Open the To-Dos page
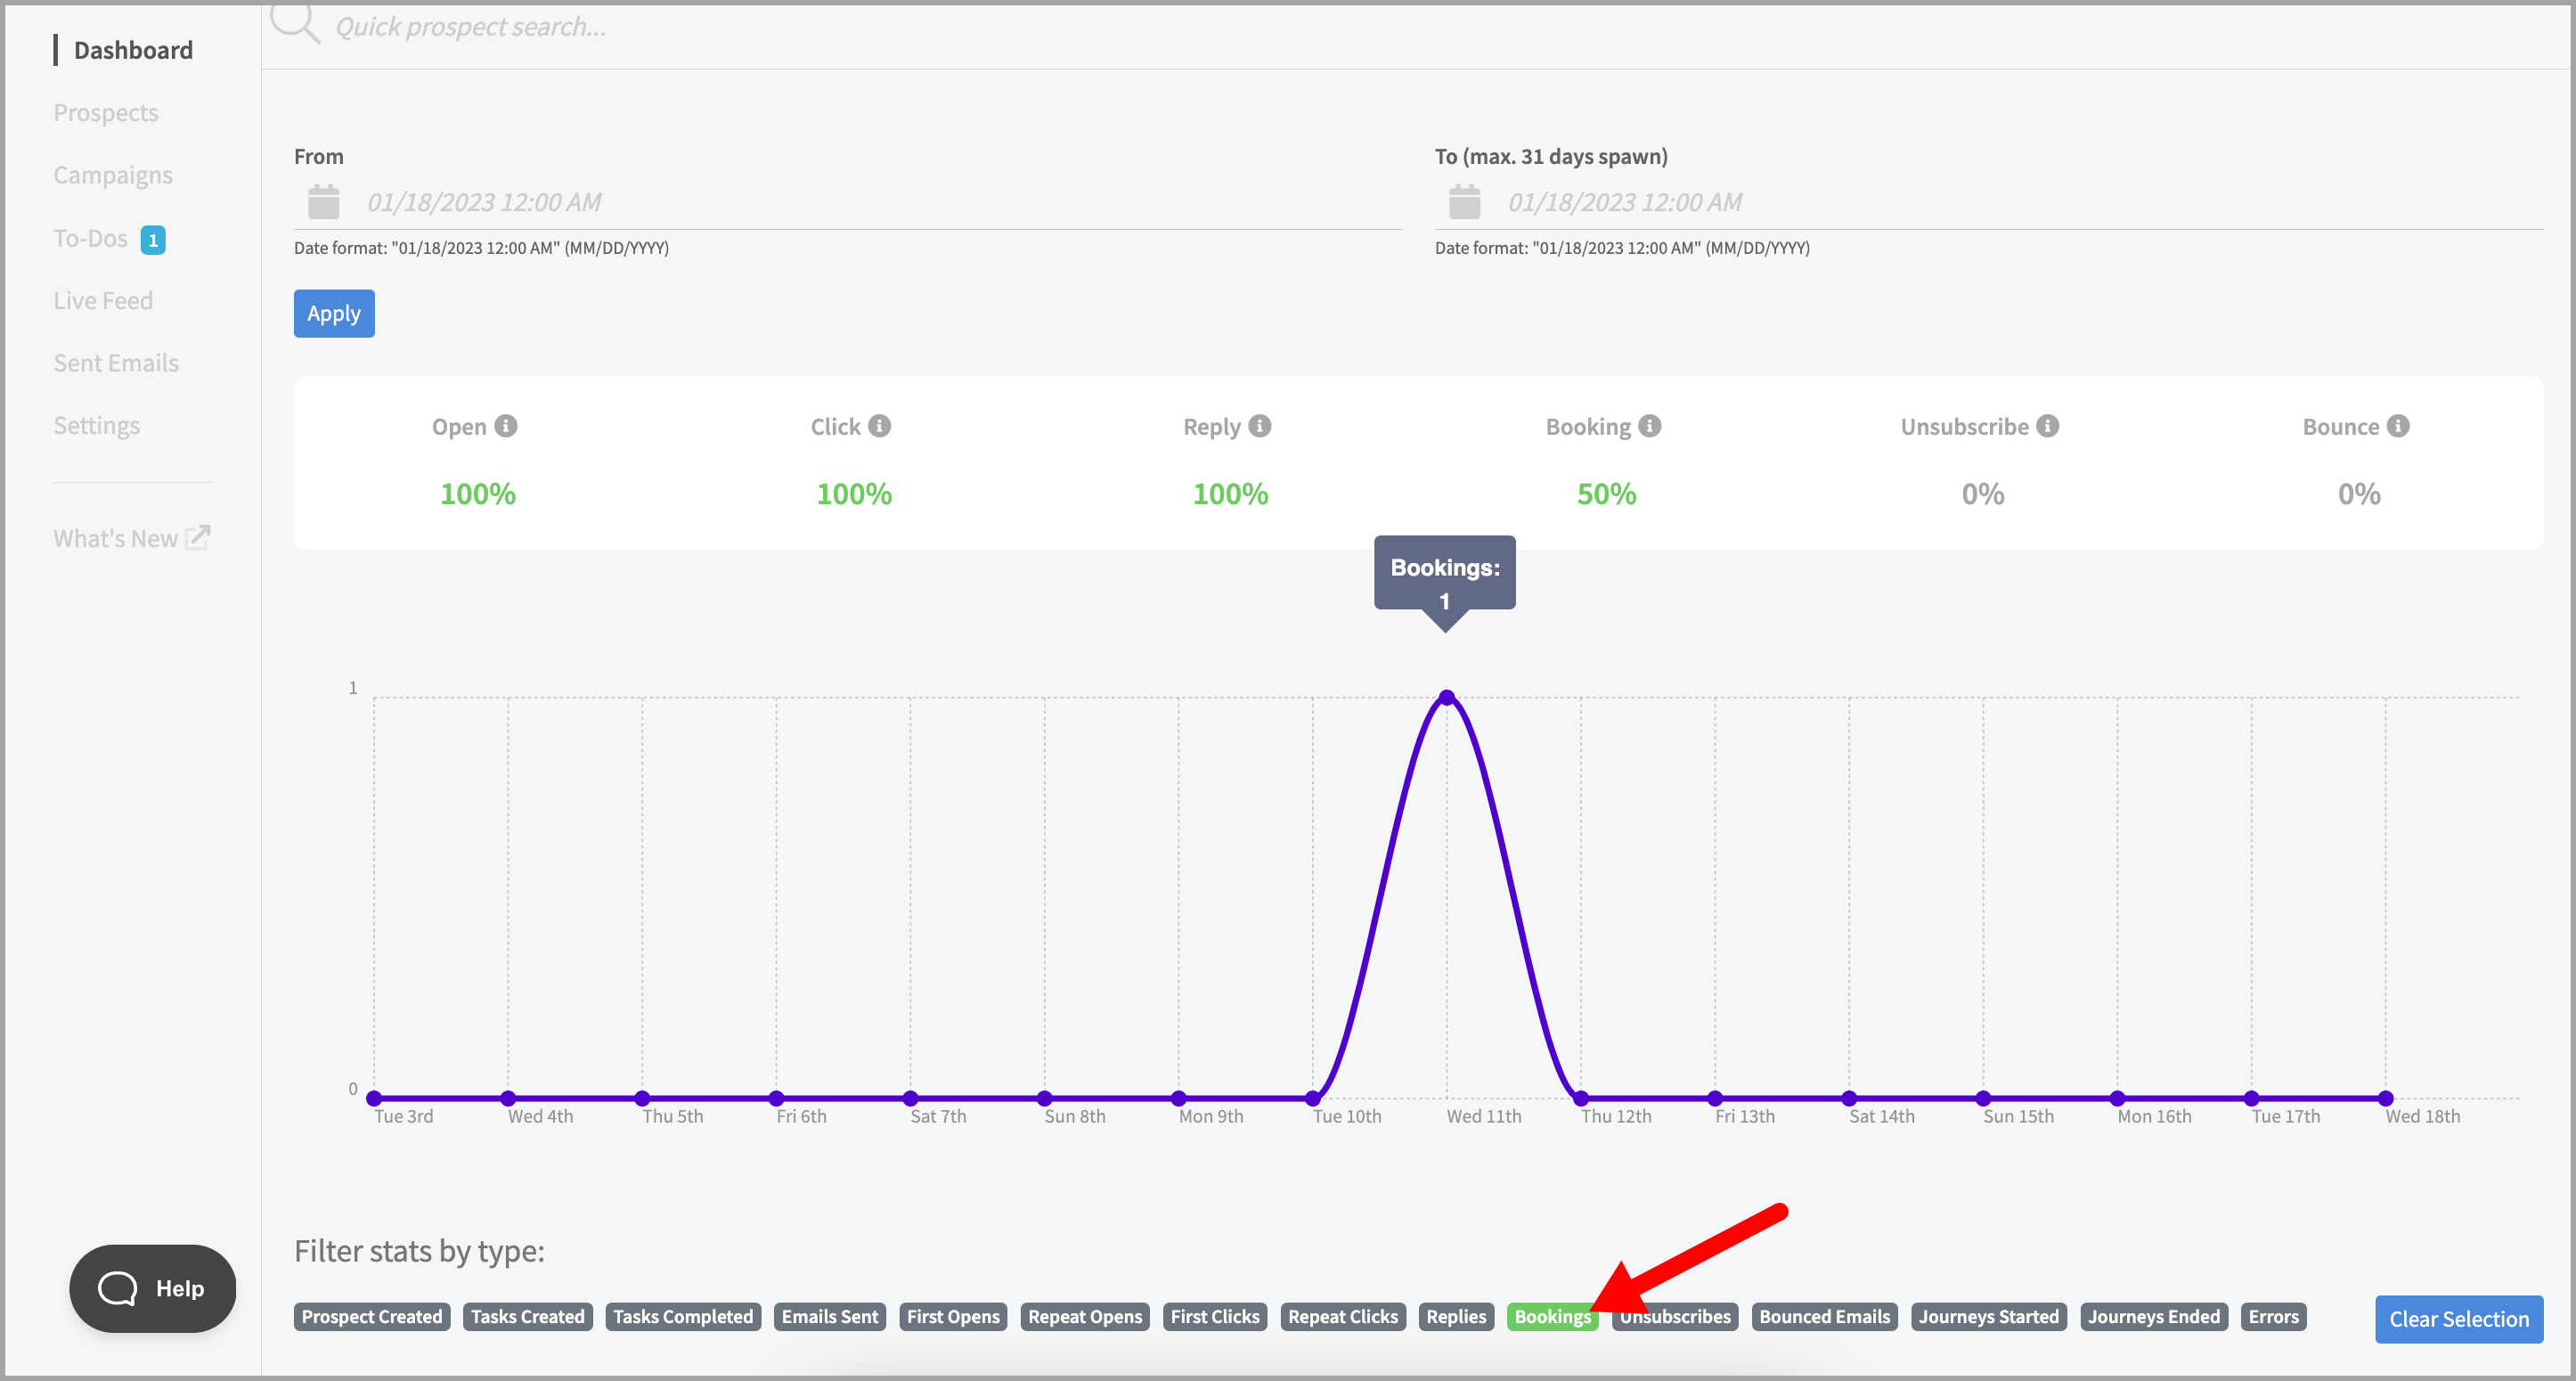This screenshot has height=1381, width=2576. (x=90, y=239)
